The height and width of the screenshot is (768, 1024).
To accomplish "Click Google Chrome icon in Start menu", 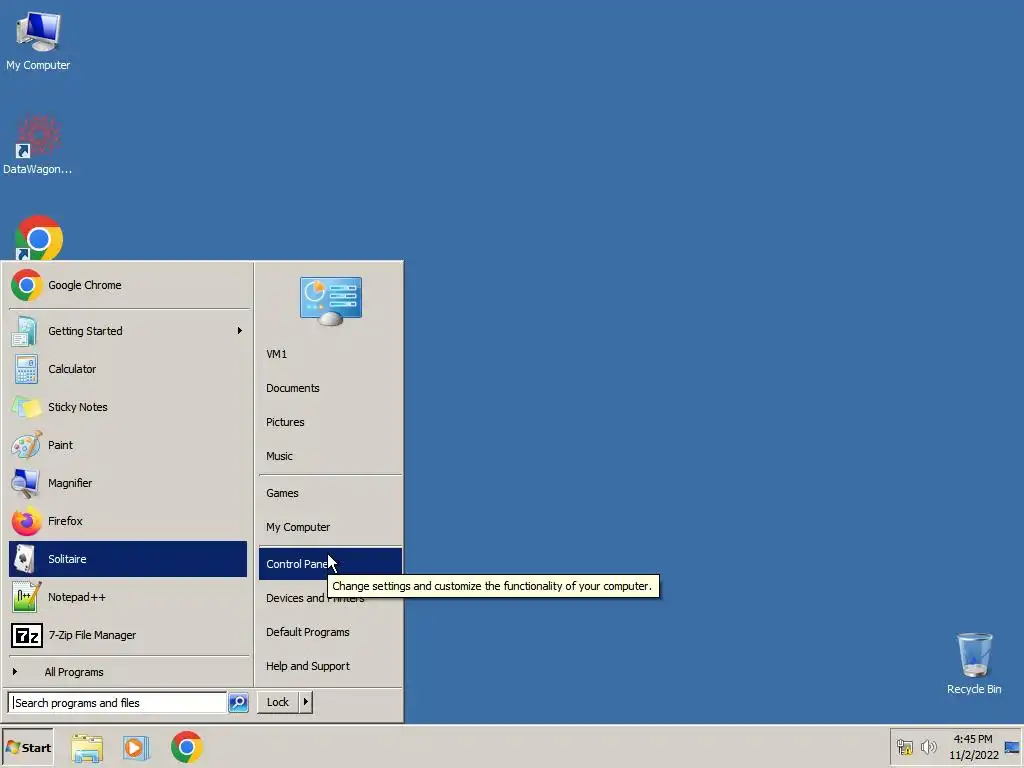I will [x=26, y=285].
